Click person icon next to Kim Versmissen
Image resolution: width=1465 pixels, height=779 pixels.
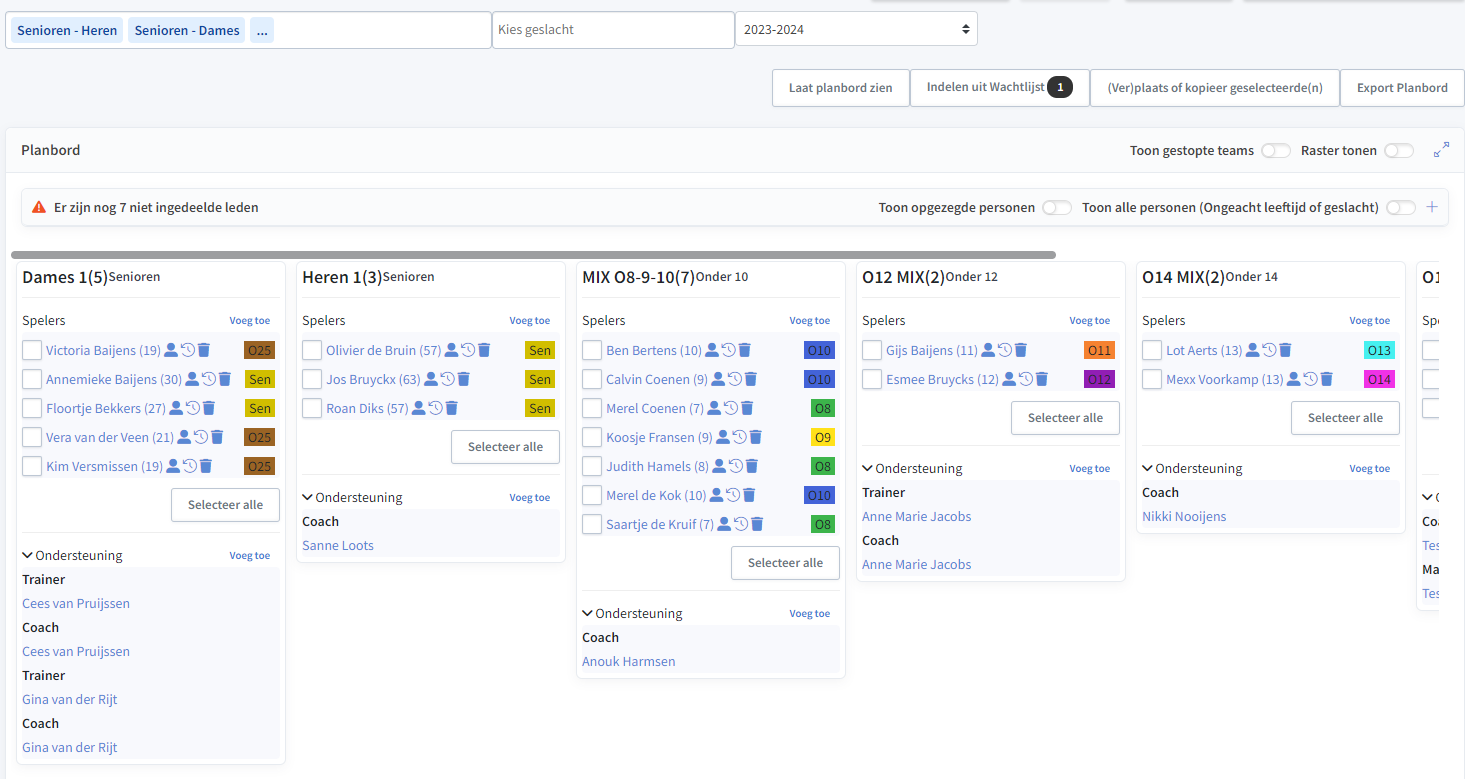173,466
